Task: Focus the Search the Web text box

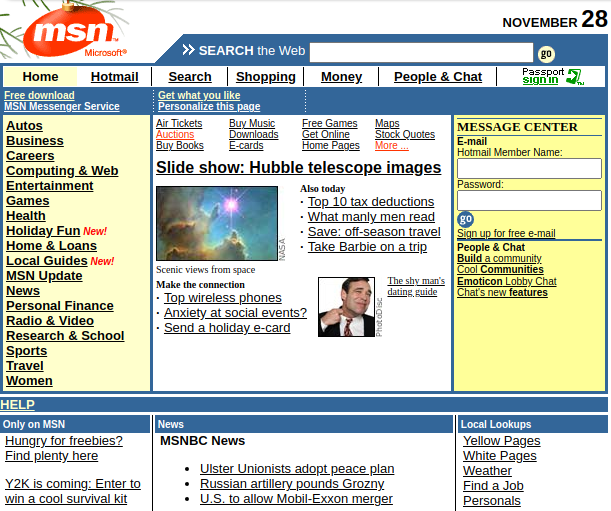Action: (421, 52)
